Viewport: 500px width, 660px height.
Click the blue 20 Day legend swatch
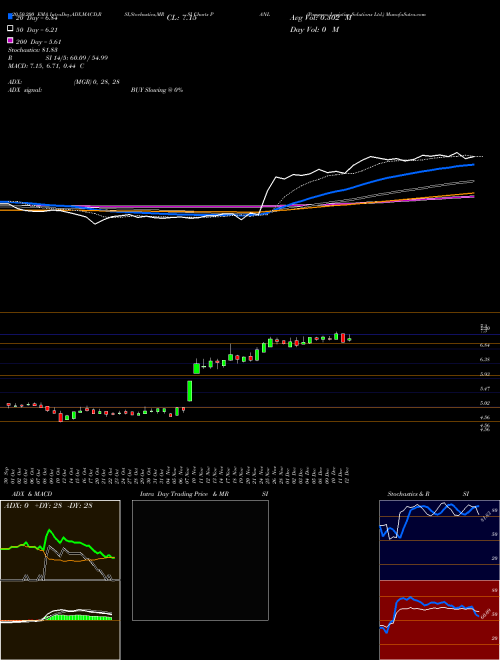(x=10, y=17)
